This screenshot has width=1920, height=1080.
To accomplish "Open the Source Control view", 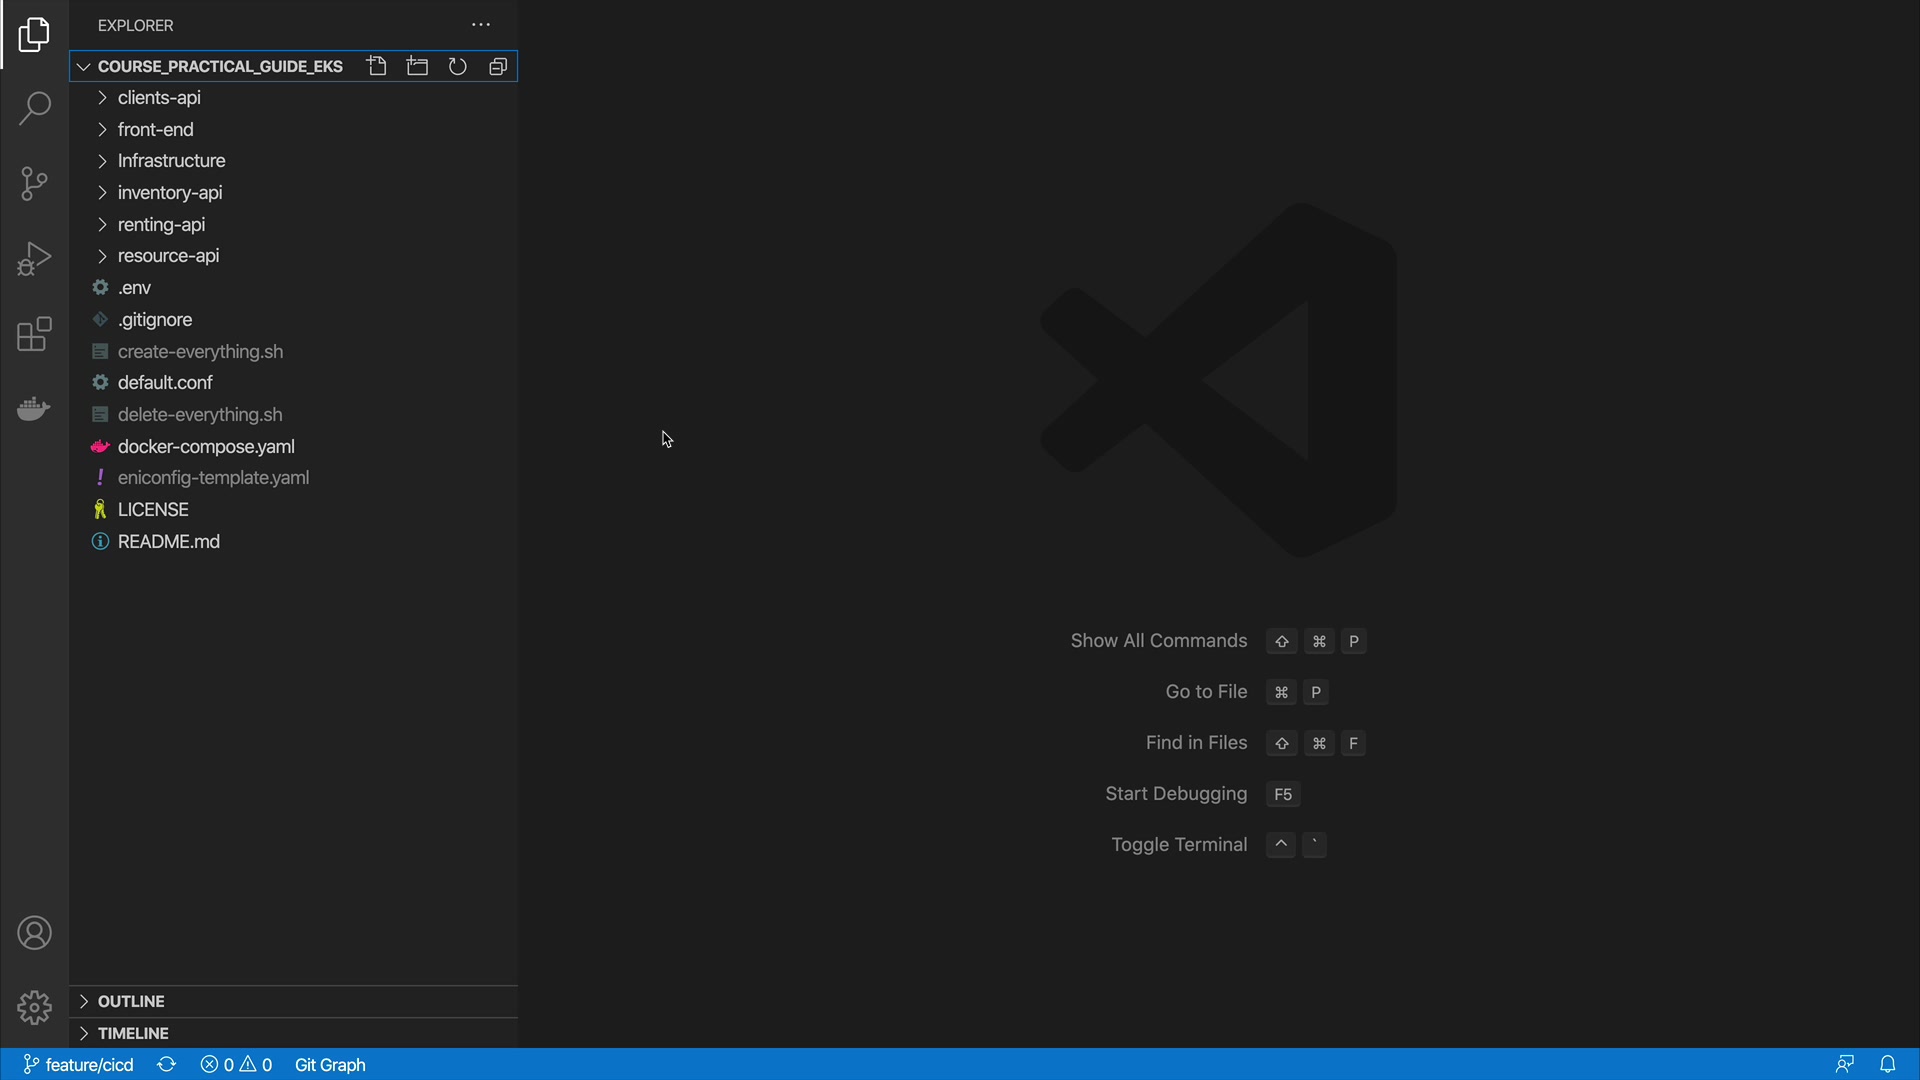I will (34, 183).
